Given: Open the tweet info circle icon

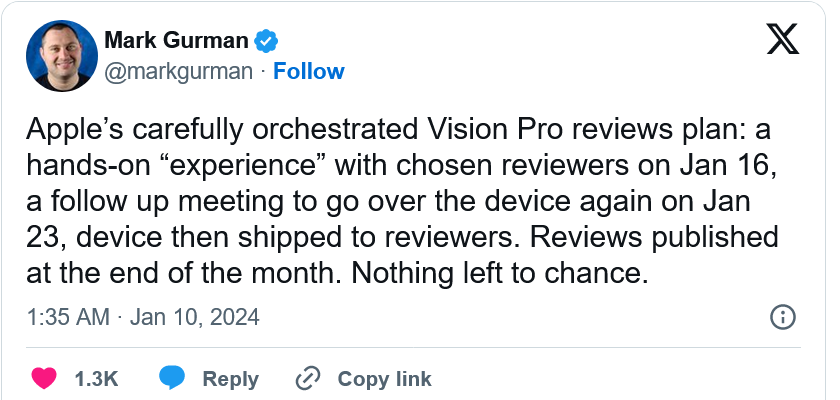Looking at the screenshot, I should (x=783, y=318).
